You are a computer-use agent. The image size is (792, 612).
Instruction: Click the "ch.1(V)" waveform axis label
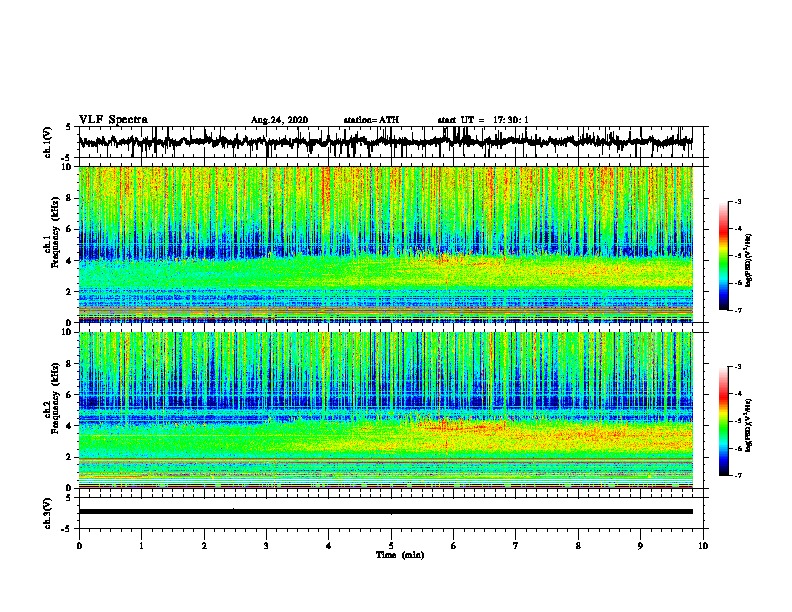(48, 142)
